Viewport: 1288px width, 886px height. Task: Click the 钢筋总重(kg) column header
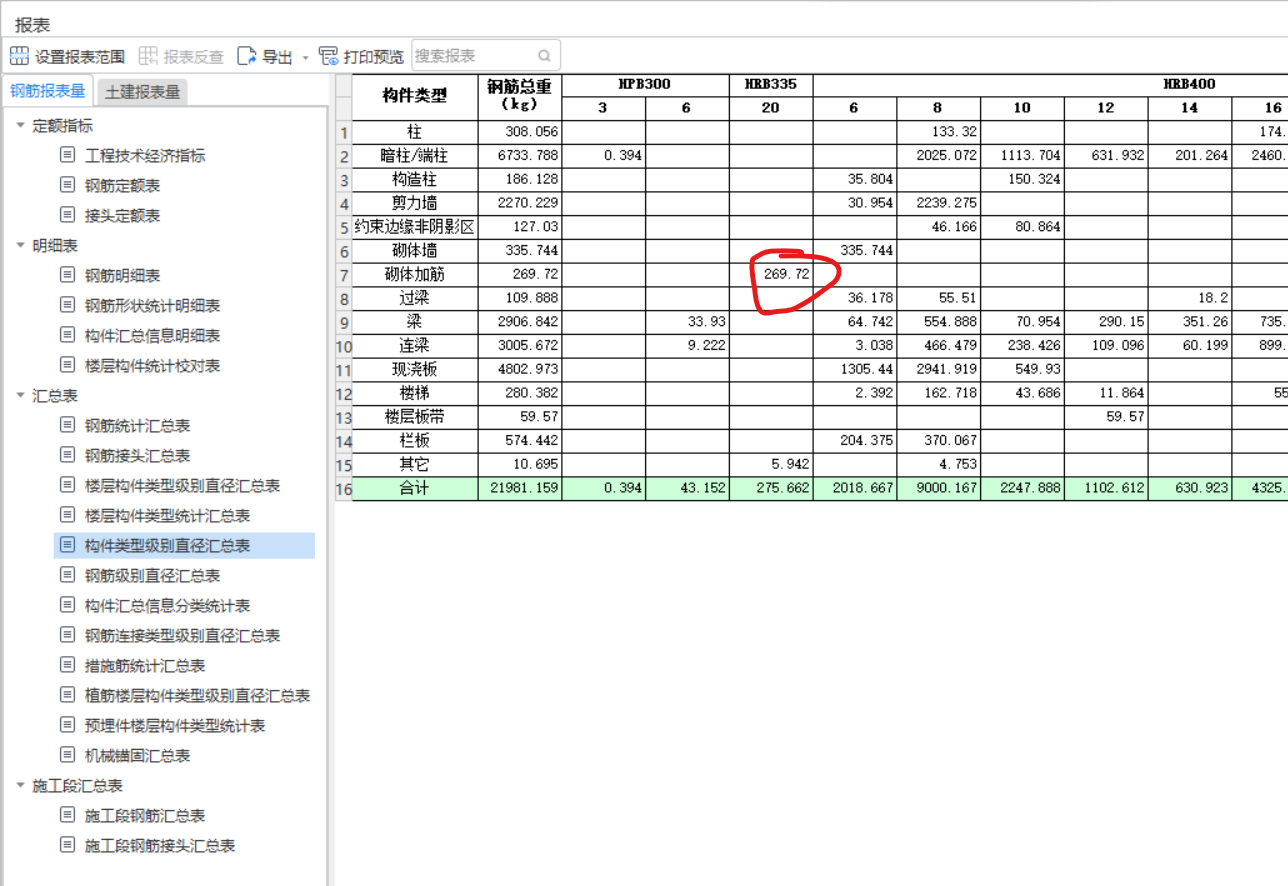click(x=520, y=96)
